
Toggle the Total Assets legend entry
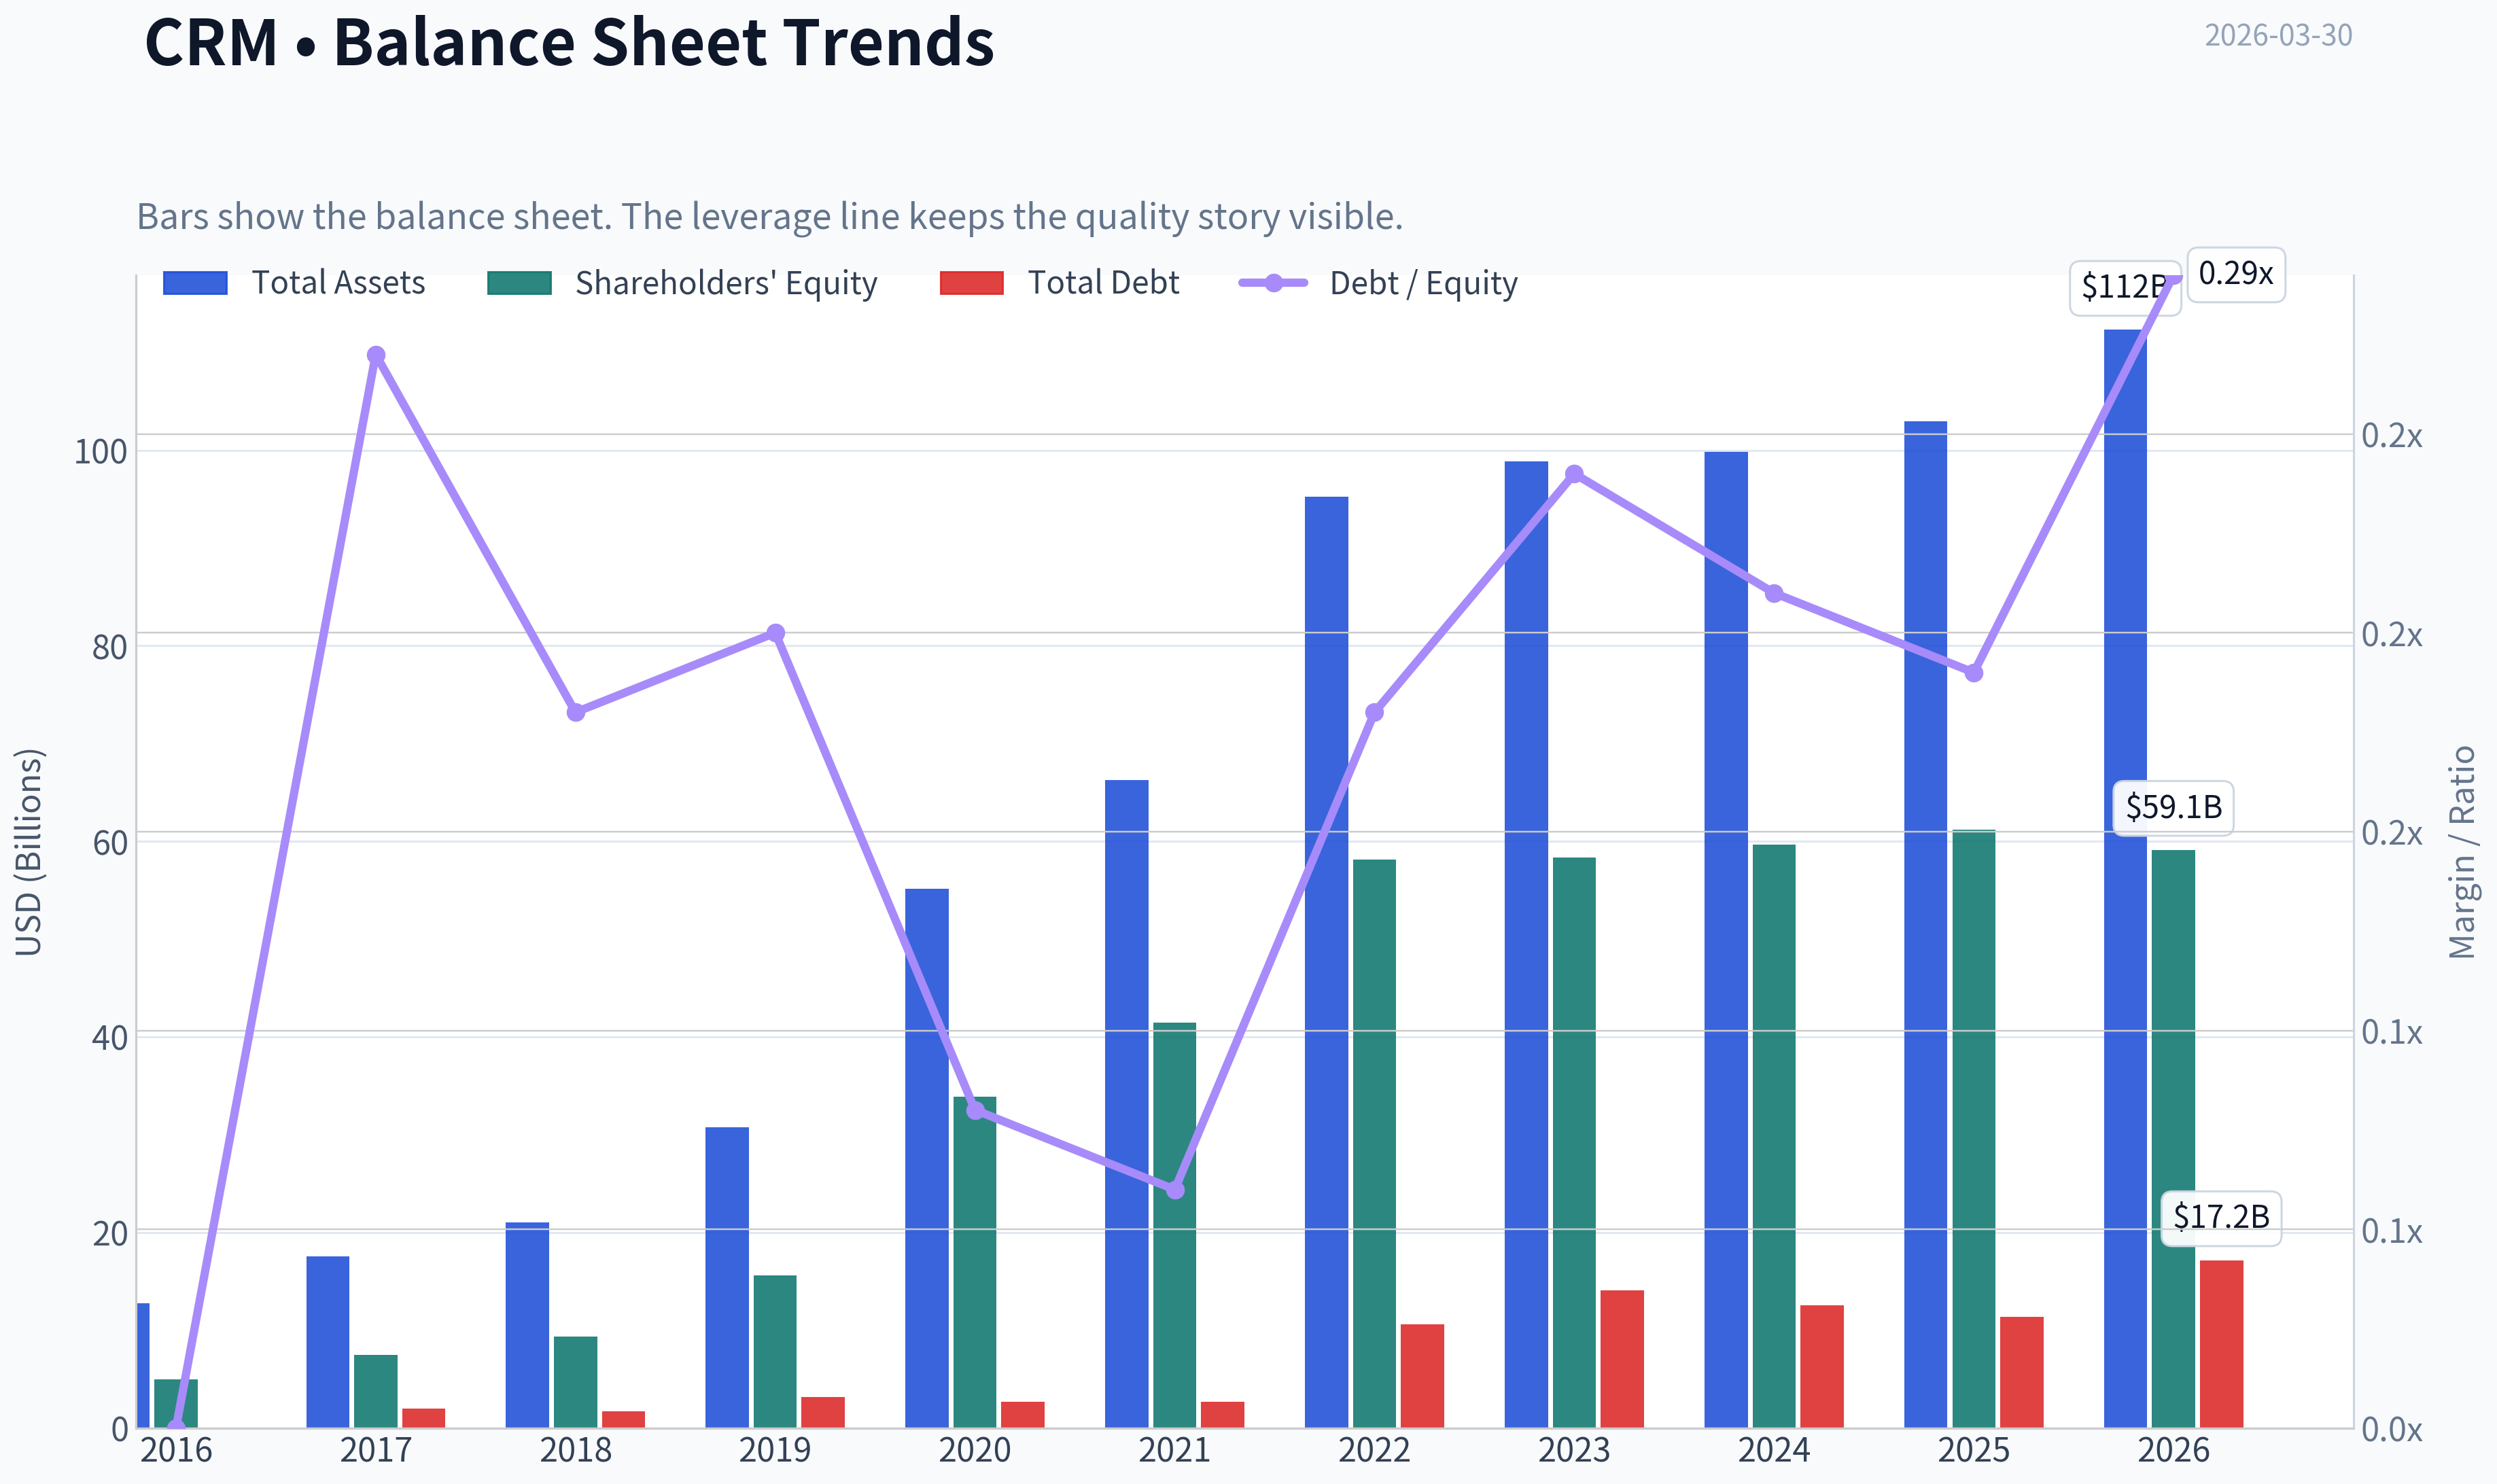[x=294, y=283]
